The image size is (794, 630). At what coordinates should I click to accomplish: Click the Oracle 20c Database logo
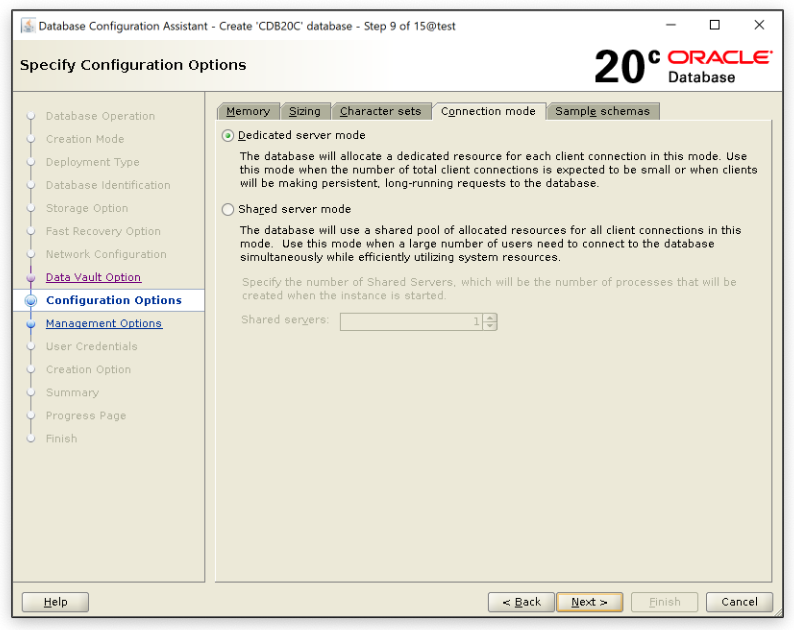click(683, 66)
